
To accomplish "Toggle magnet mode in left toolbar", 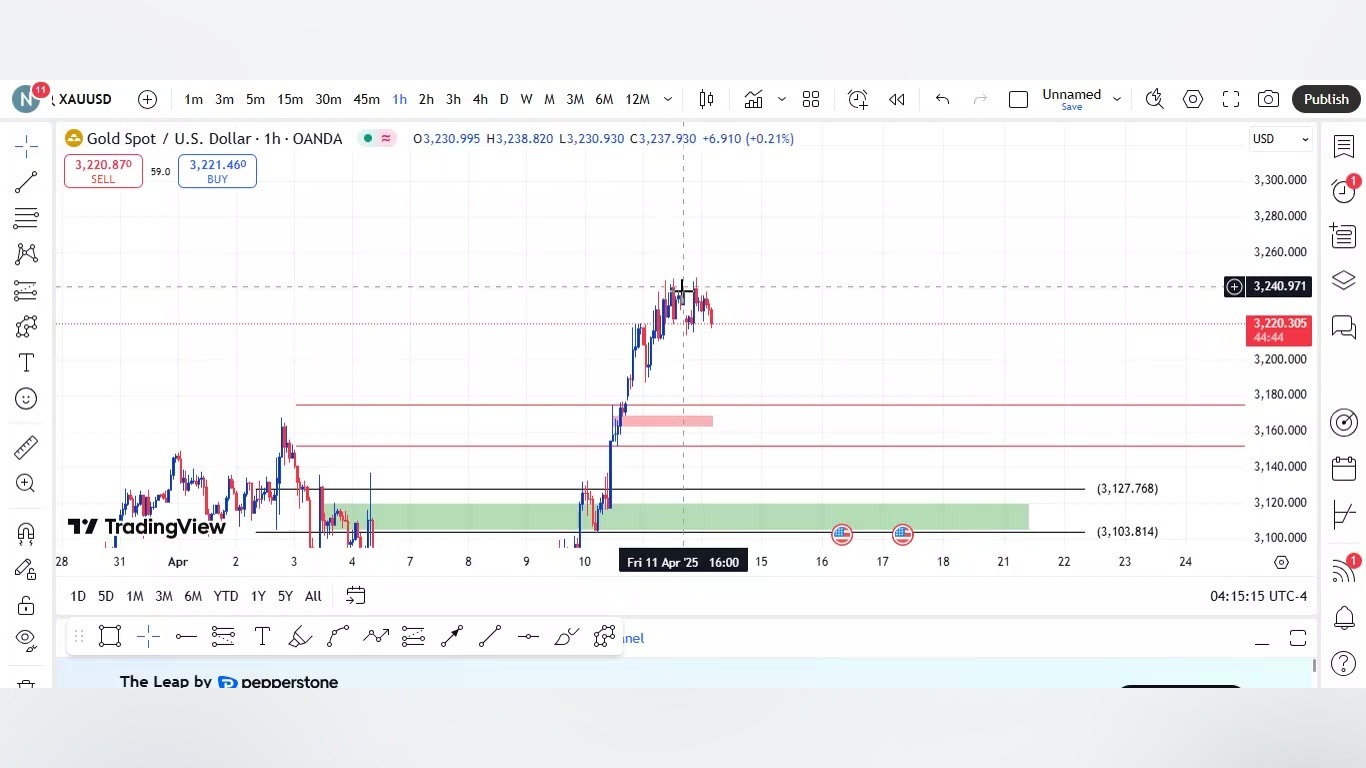I will tap(26, 533).
